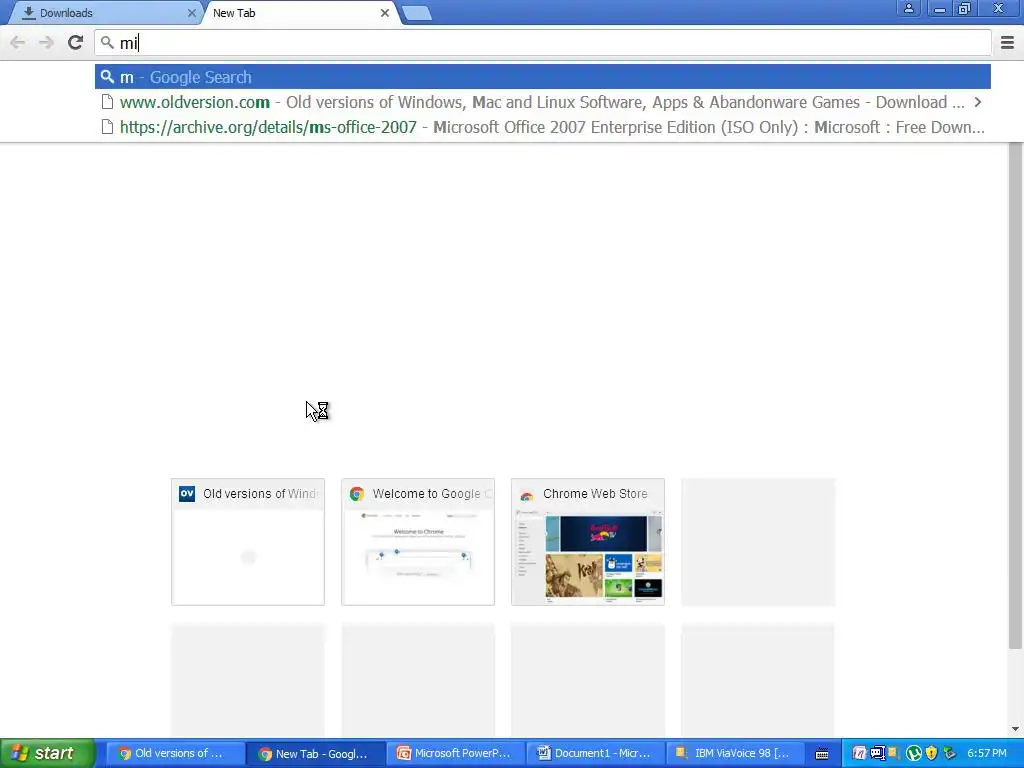Click the uTorrent tray icon

coord(914,754)
